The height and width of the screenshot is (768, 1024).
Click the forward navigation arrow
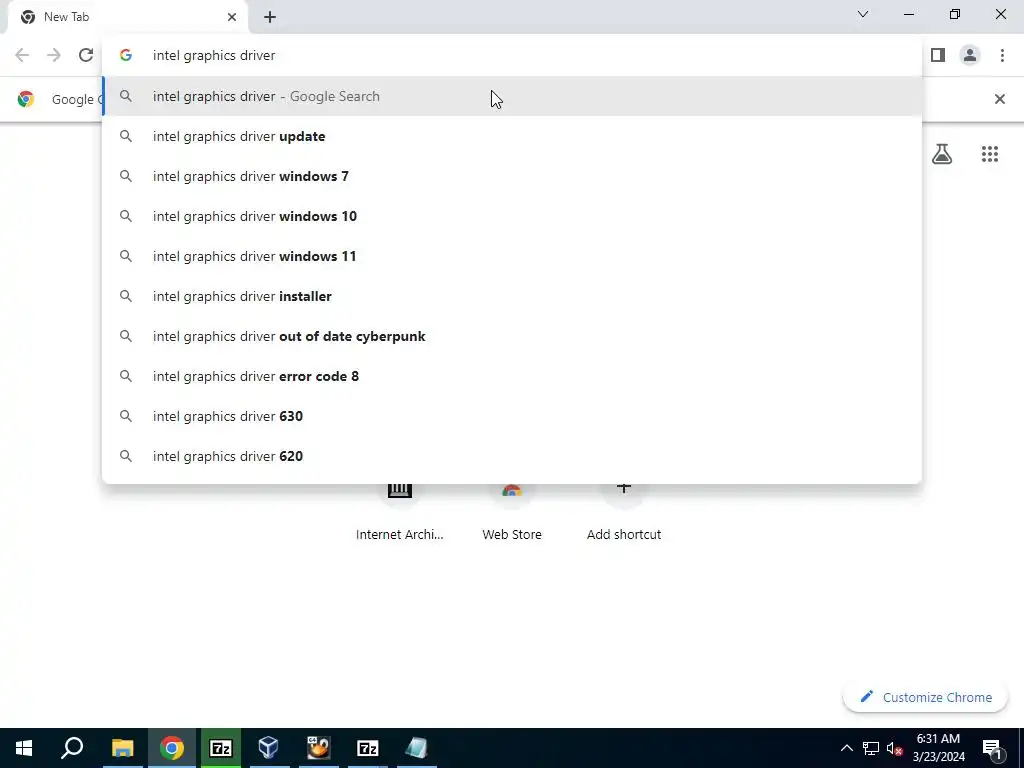point(54,55)
